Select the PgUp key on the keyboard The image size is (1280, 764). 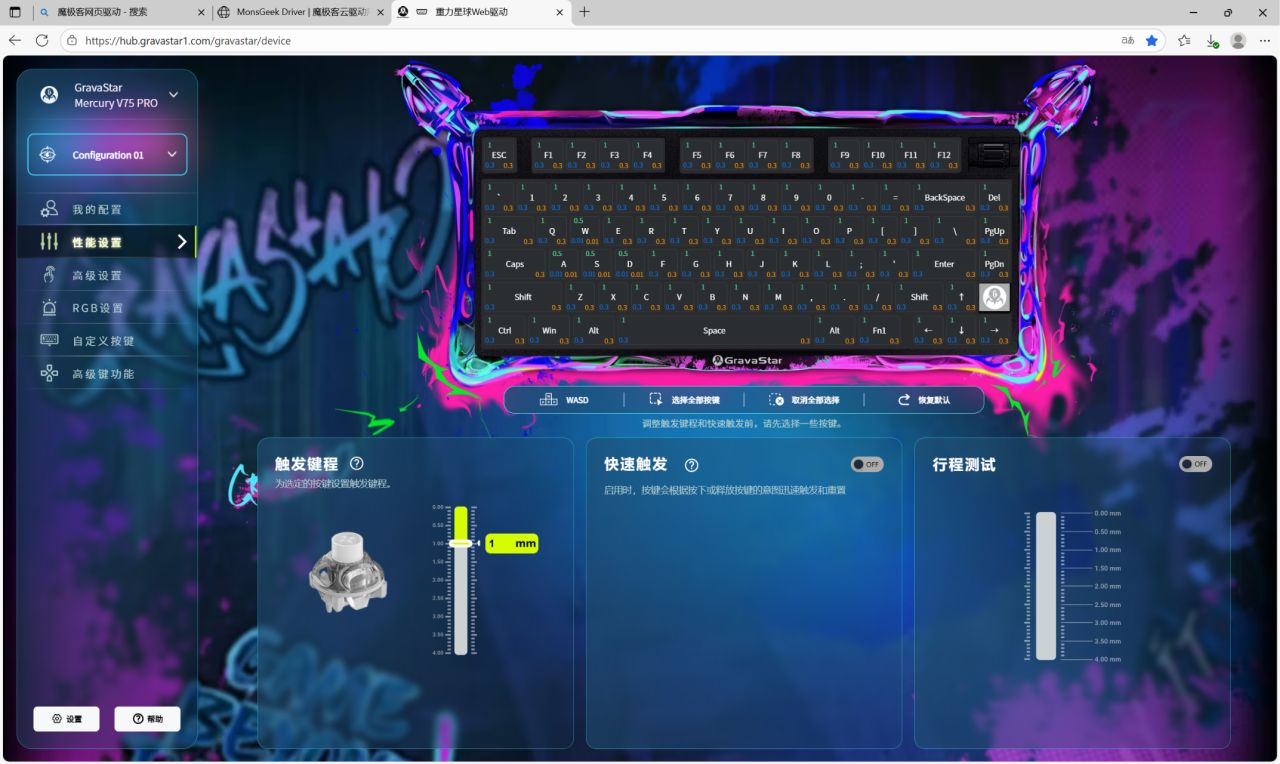coord(994,231)
